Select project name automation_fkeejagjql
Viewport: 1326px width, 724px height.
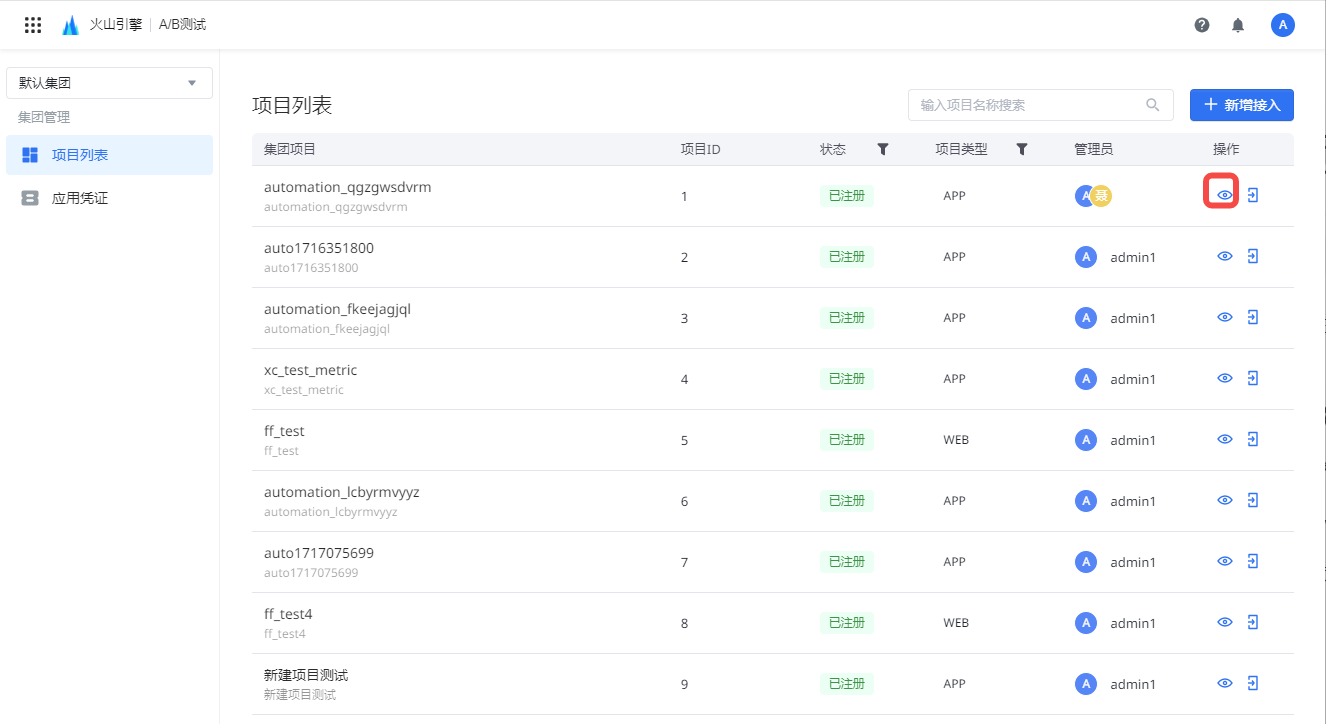[x=337, y=309]
